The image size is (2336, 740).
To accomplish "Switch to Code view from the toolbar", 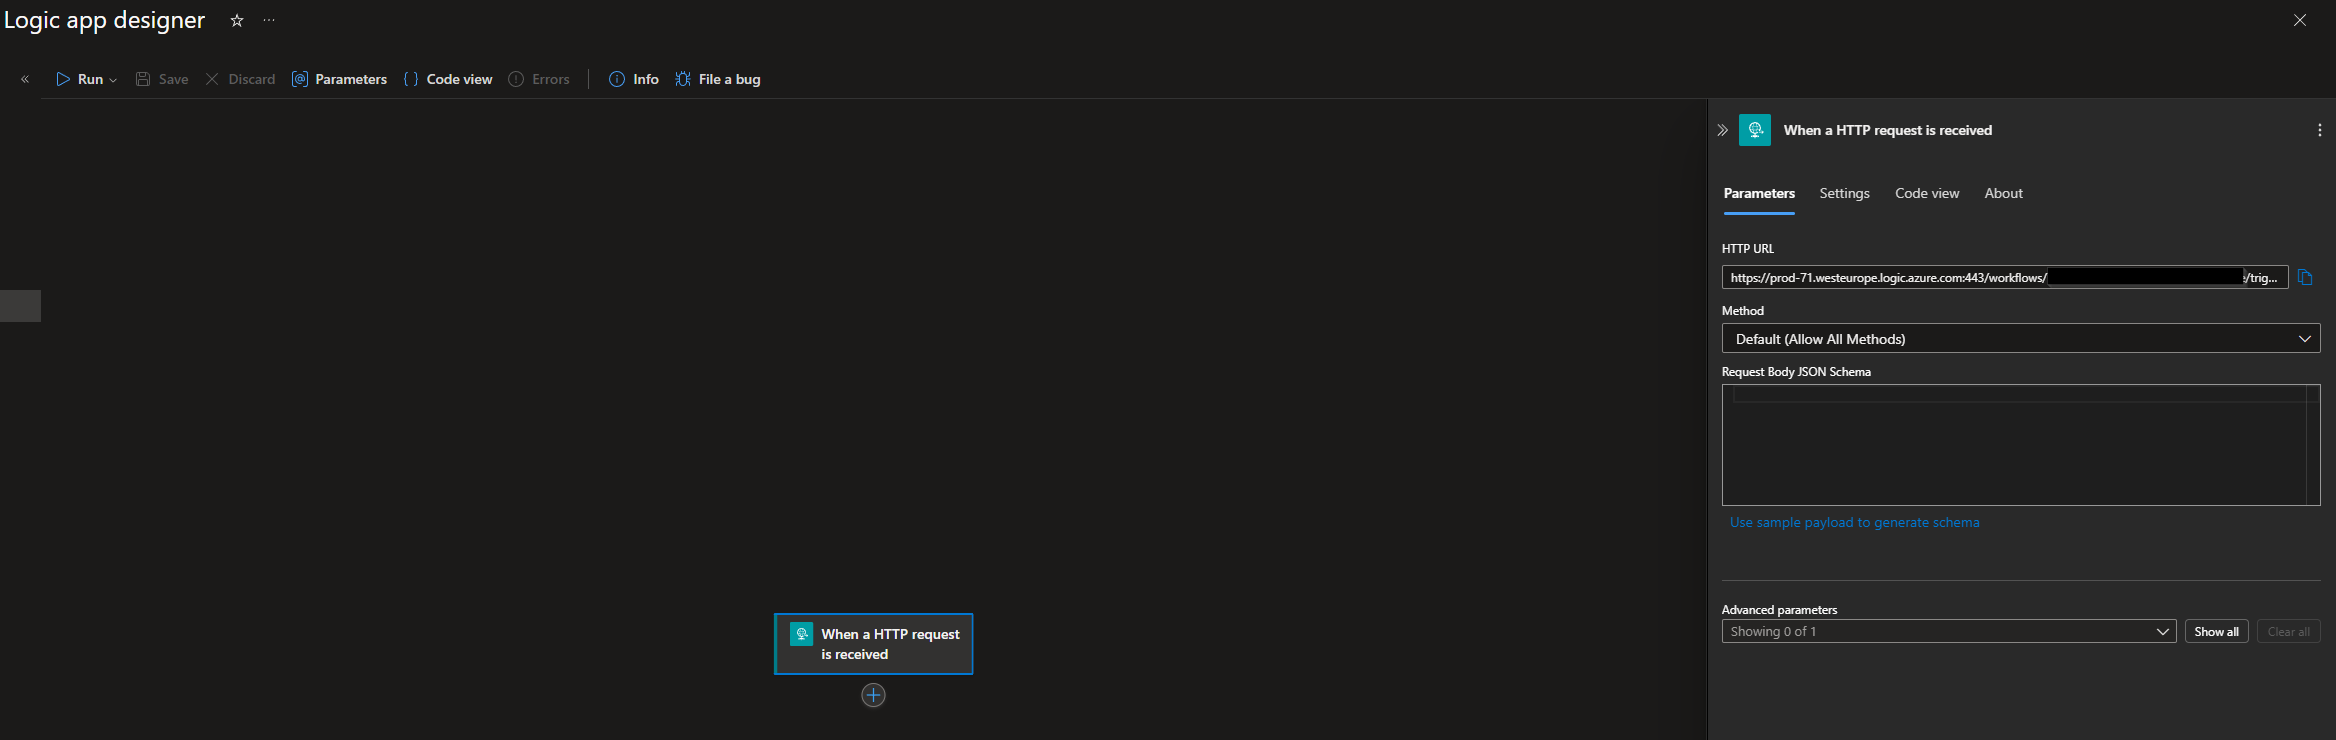I will (448, 79).
